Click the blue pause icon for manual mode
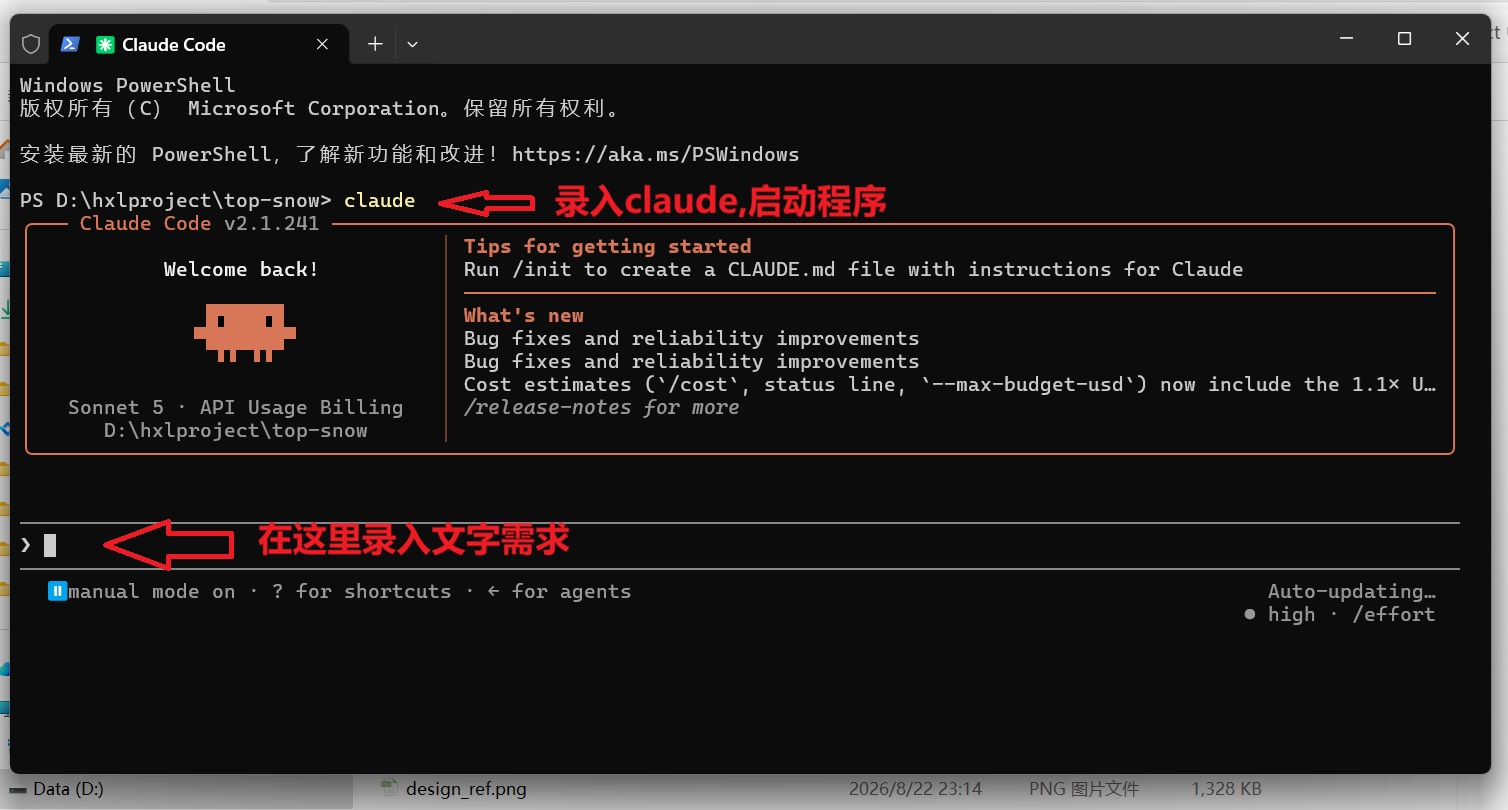 tap(57, 592)
